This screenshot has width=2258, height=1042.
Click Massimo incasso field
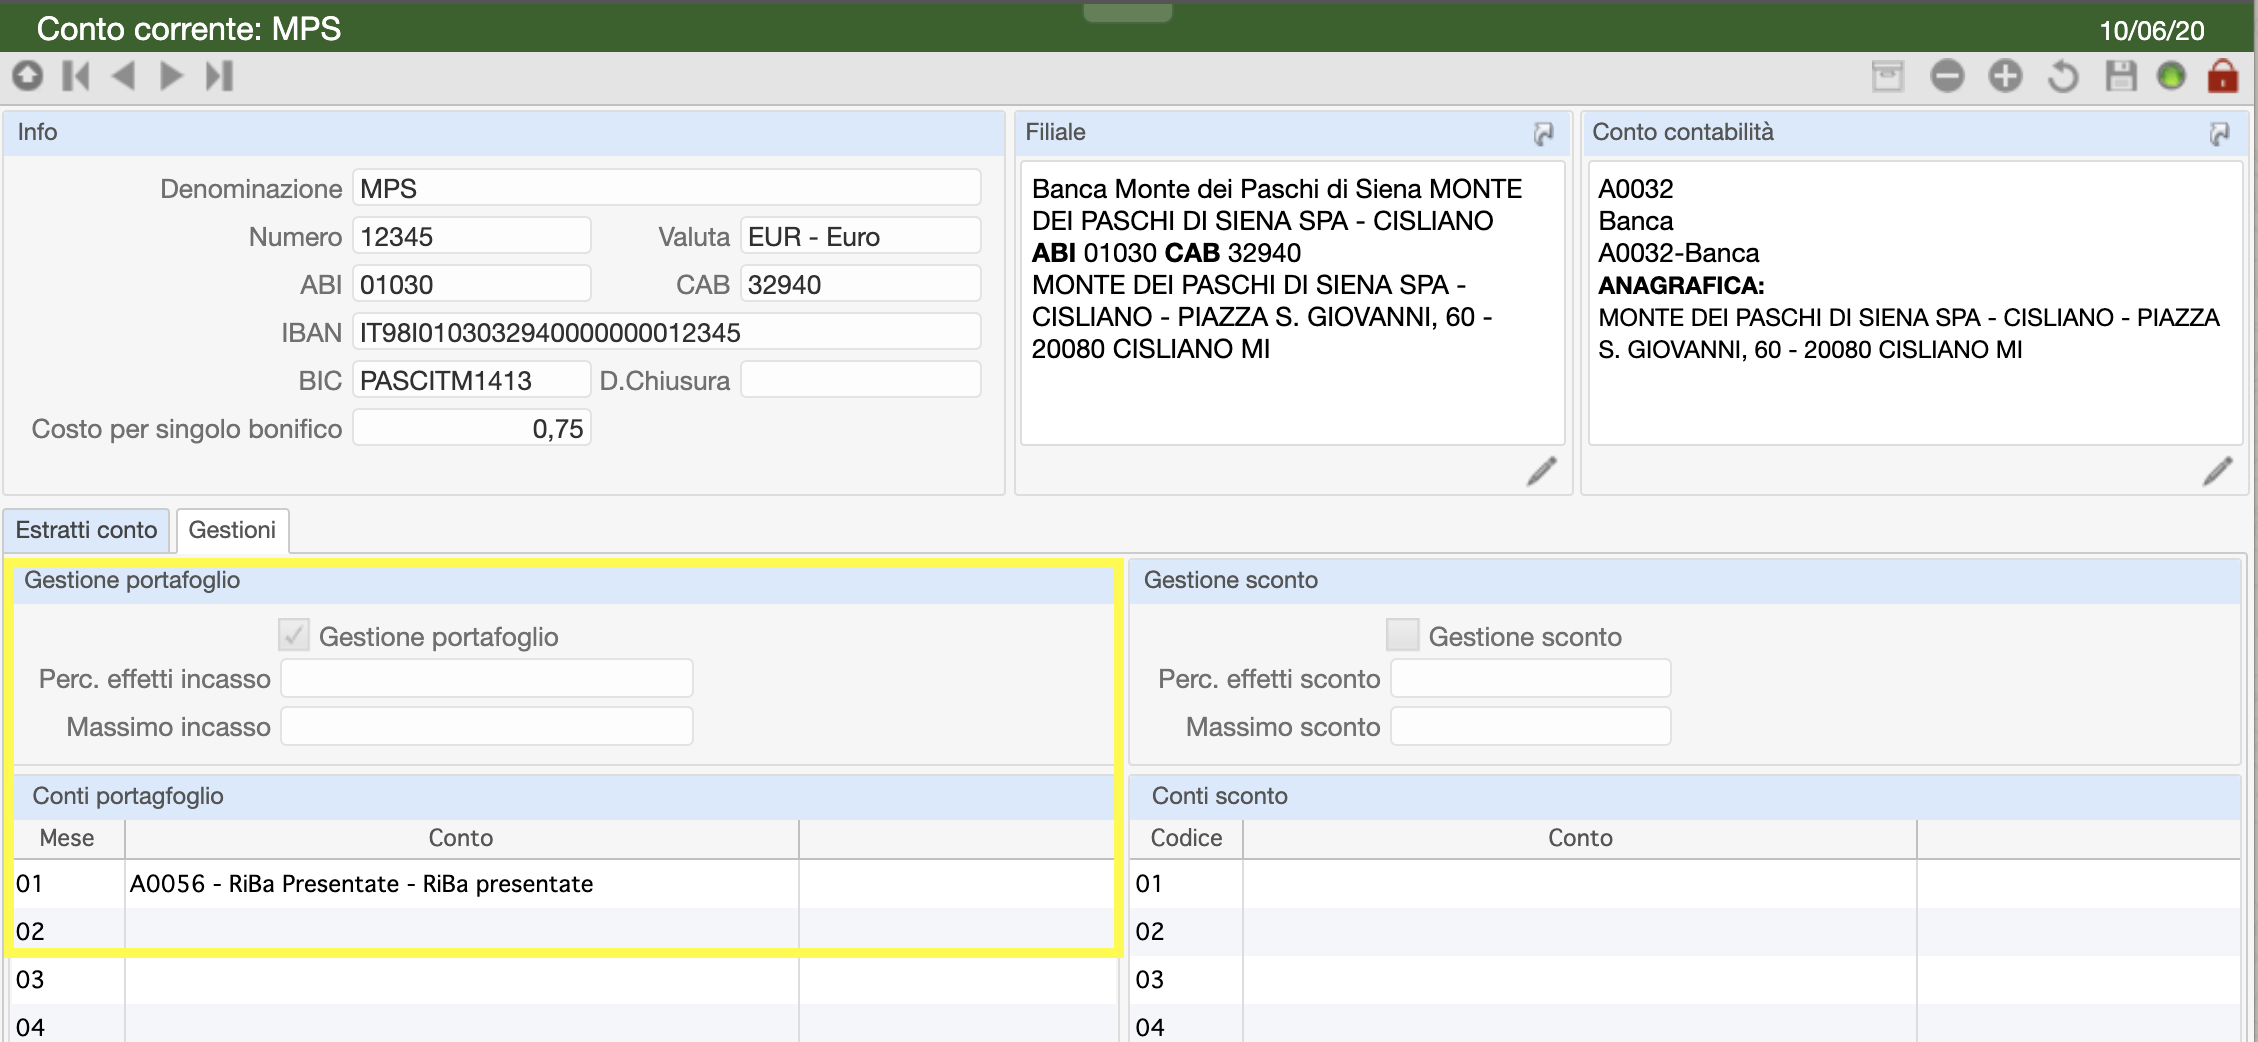[486, 726]
